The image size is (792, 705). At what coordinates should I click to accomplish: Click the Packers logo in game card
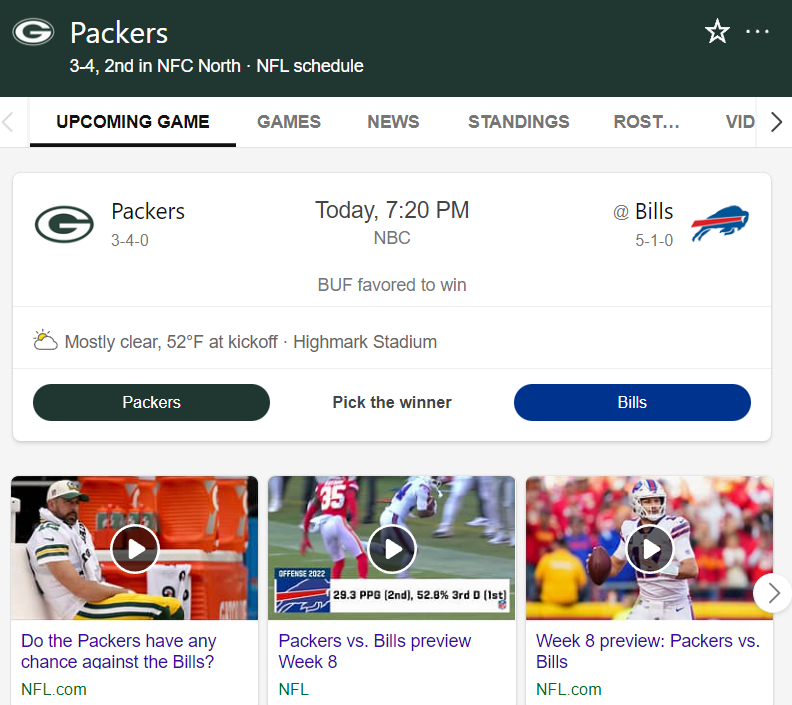[64, 224]
